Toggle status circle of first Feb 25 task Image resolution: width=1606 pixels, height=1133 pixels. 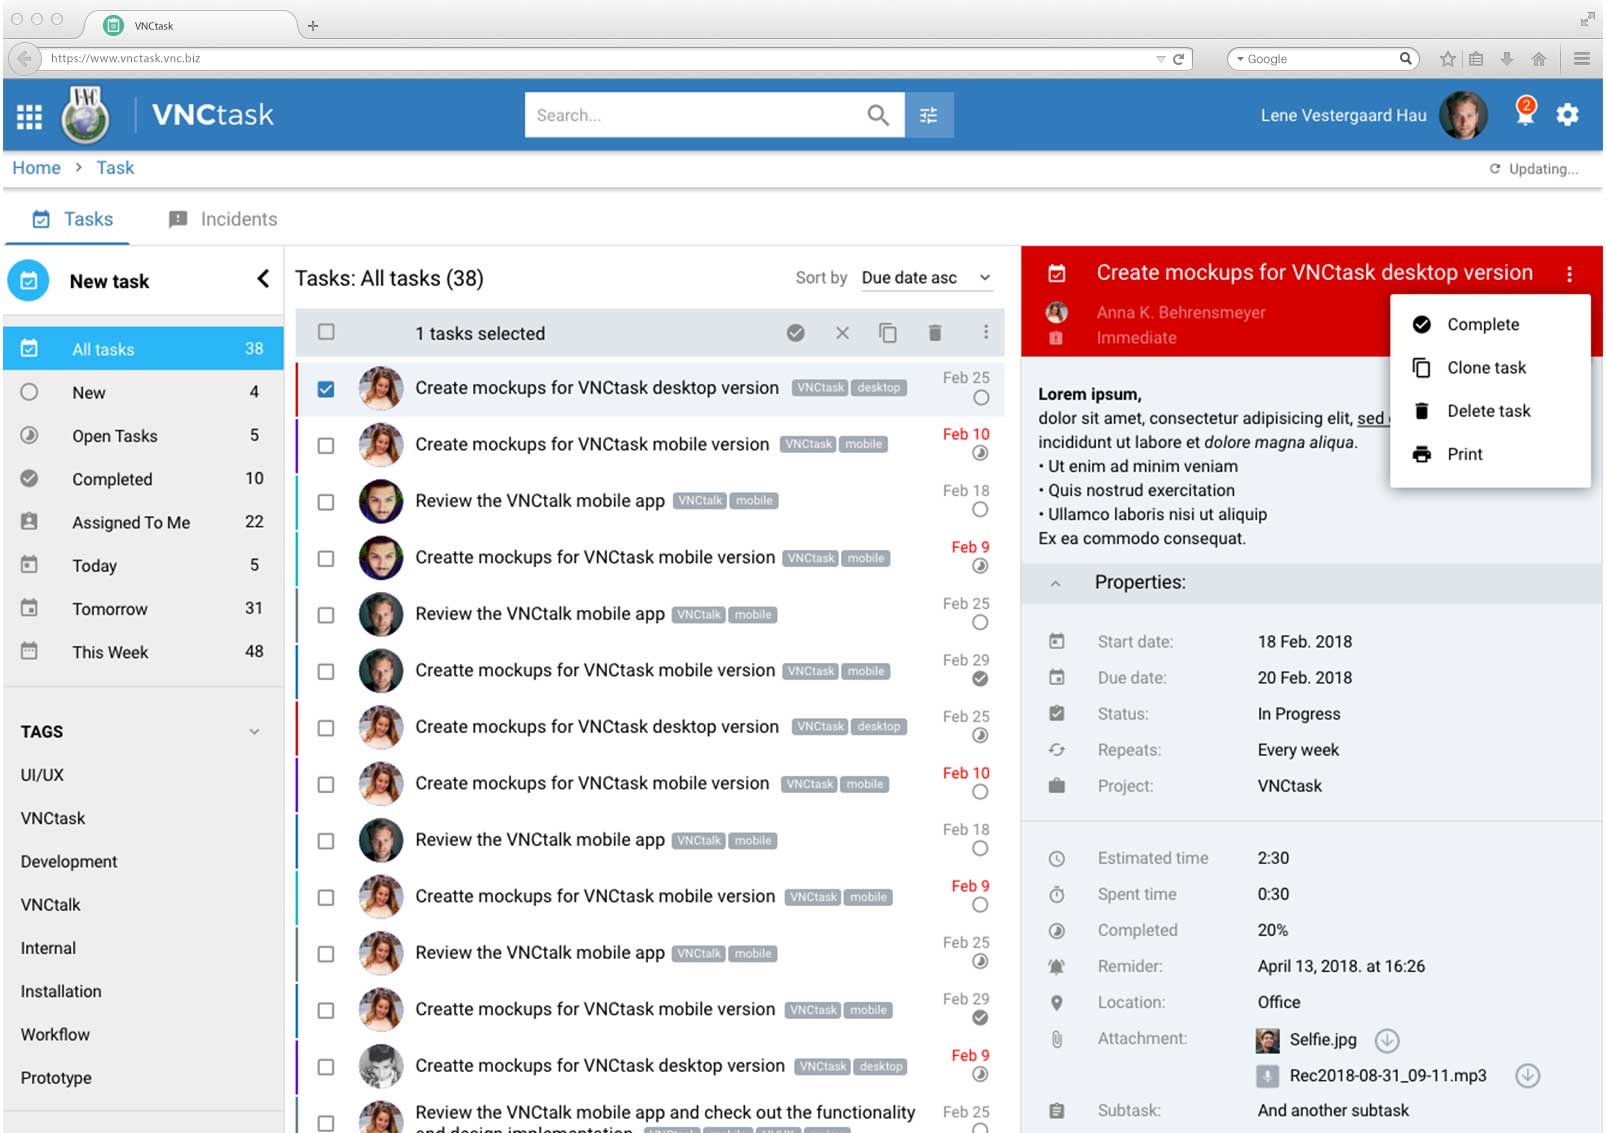coord(981,398)
